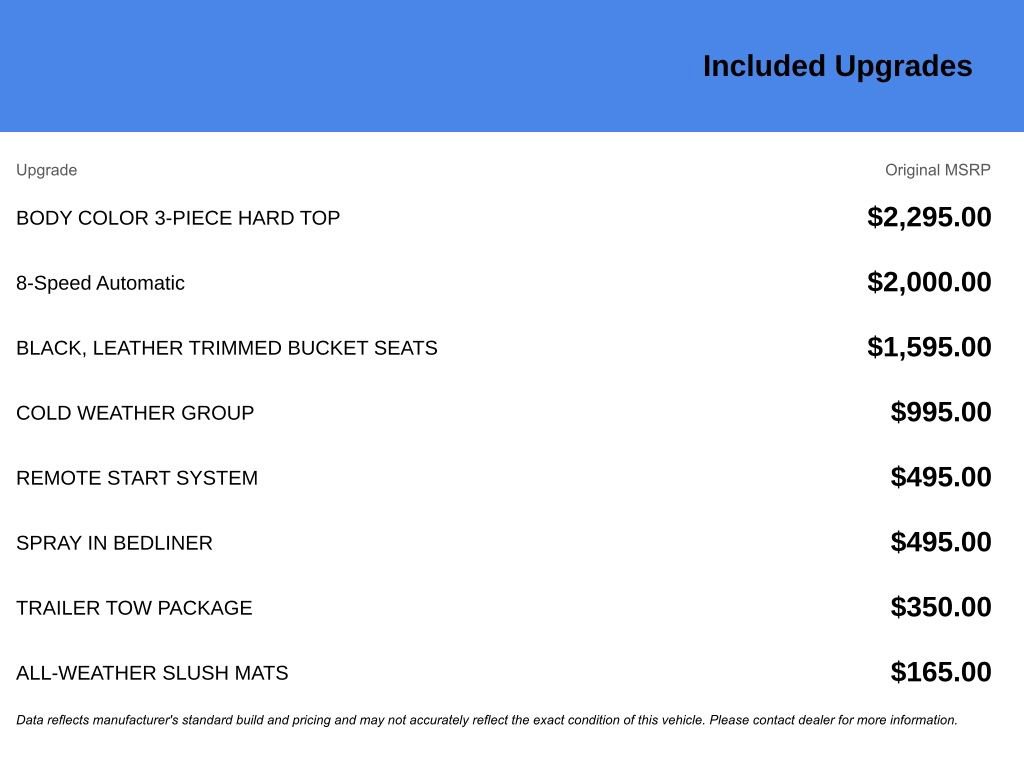Click the manufacturer data disclaimer text
Image resolution: width=1024 pixels, height=768 pixels.
tap(487, 720)
